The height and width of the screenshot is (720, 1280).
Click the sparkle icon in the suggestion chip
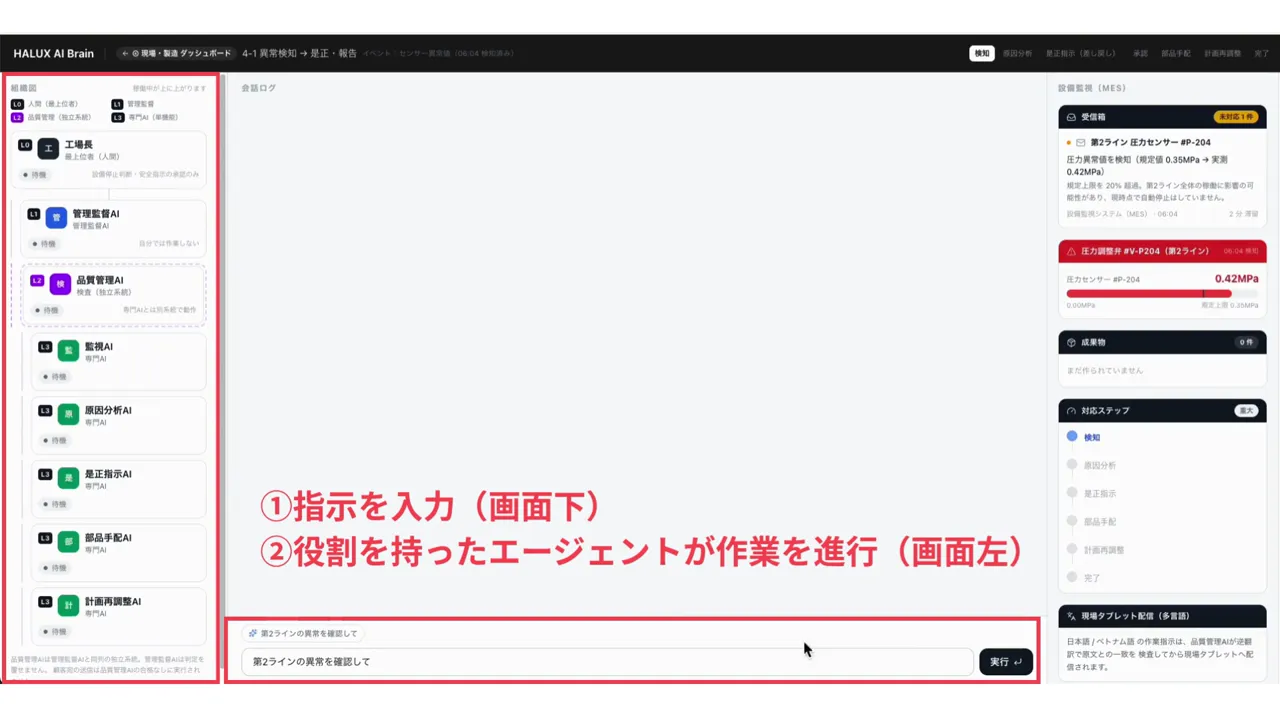(x=253, y=633)
